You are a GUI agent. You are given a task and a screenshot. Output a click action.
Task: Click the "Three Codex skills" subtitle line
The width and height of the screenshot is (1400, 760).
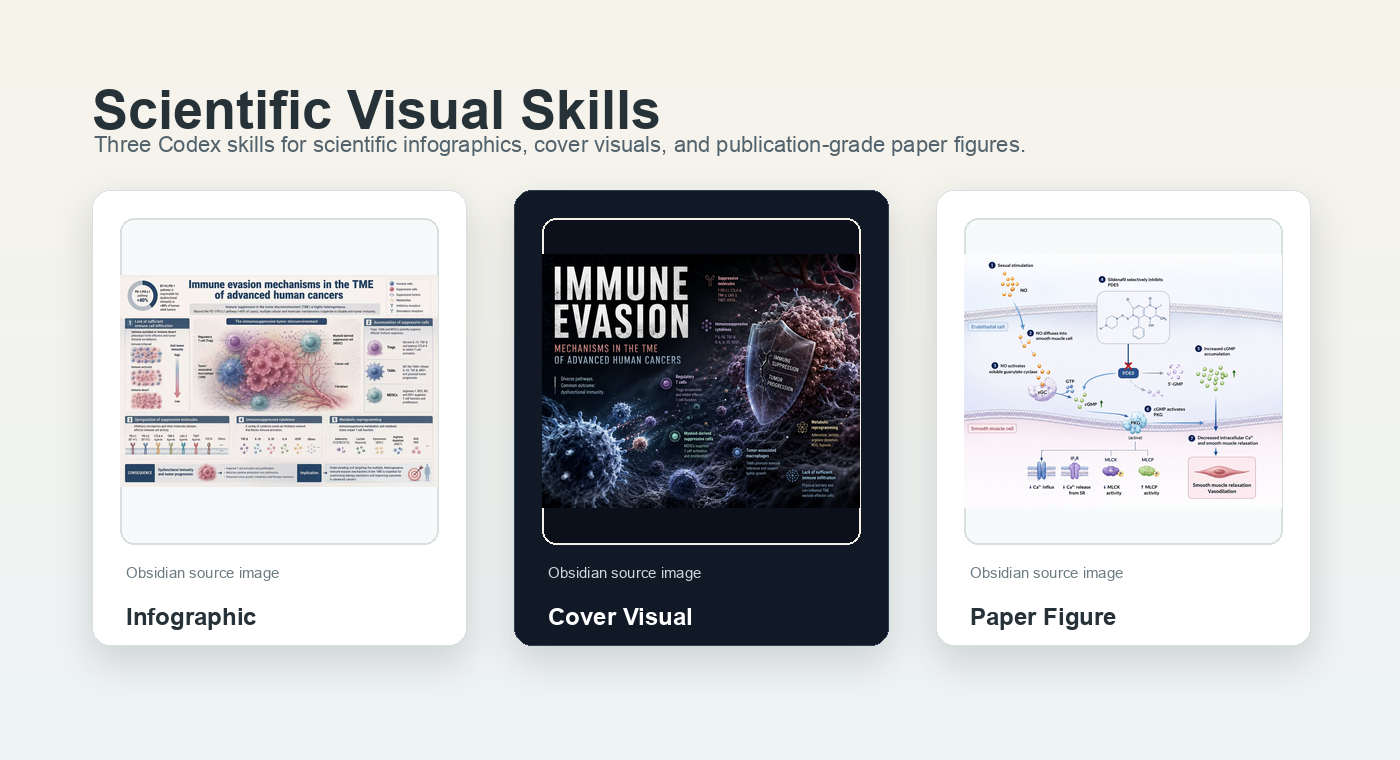[560, 145]
